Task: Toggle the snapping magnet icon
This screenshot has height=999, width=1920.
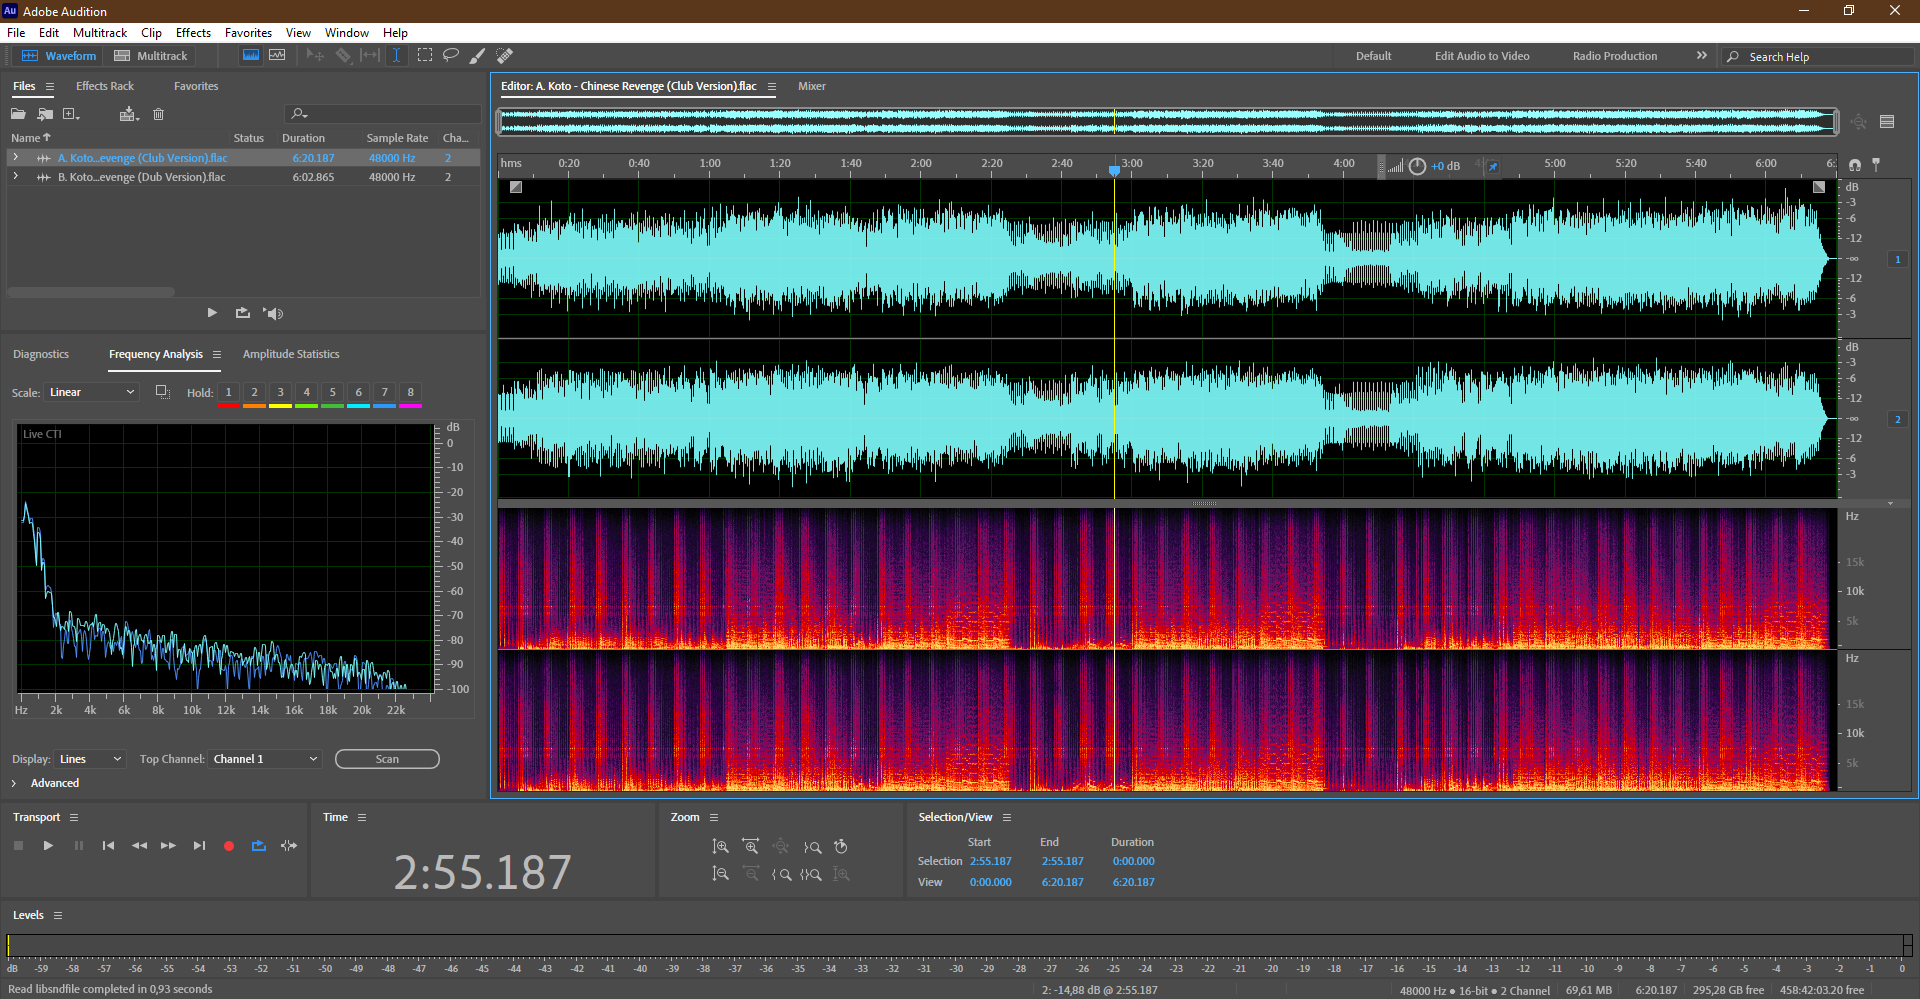Action: (1855, 165)
